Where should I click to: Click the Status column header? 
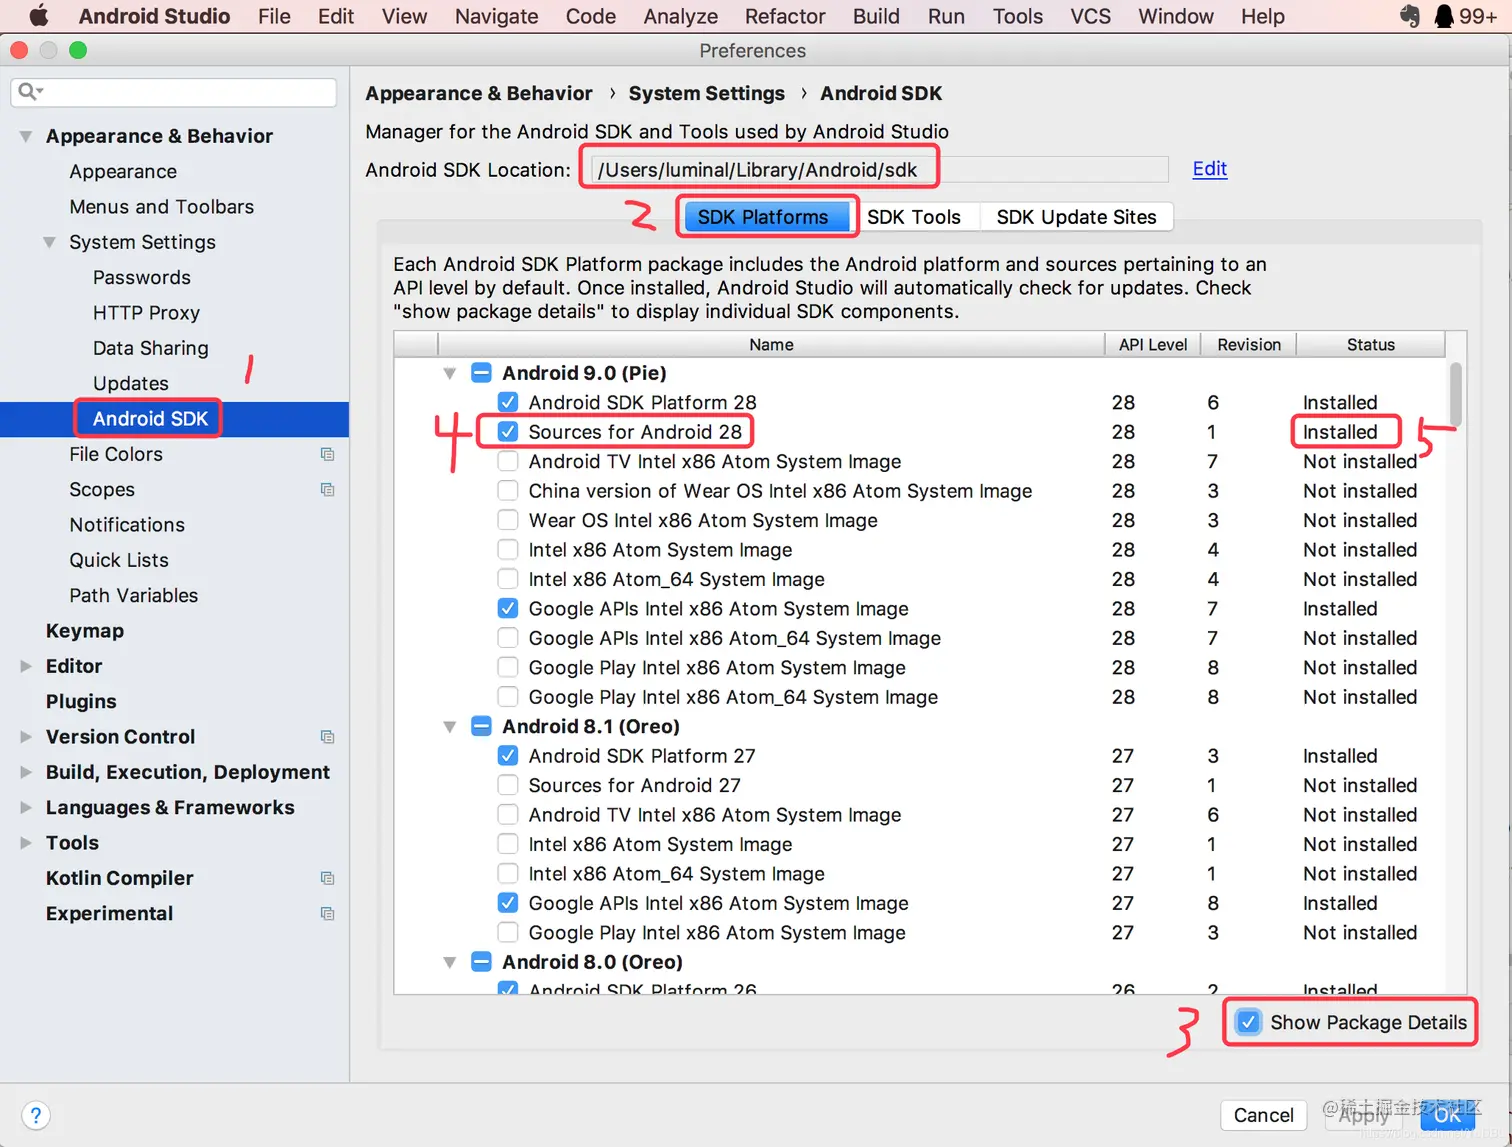pyautogui.click(x=1370, y=344)
